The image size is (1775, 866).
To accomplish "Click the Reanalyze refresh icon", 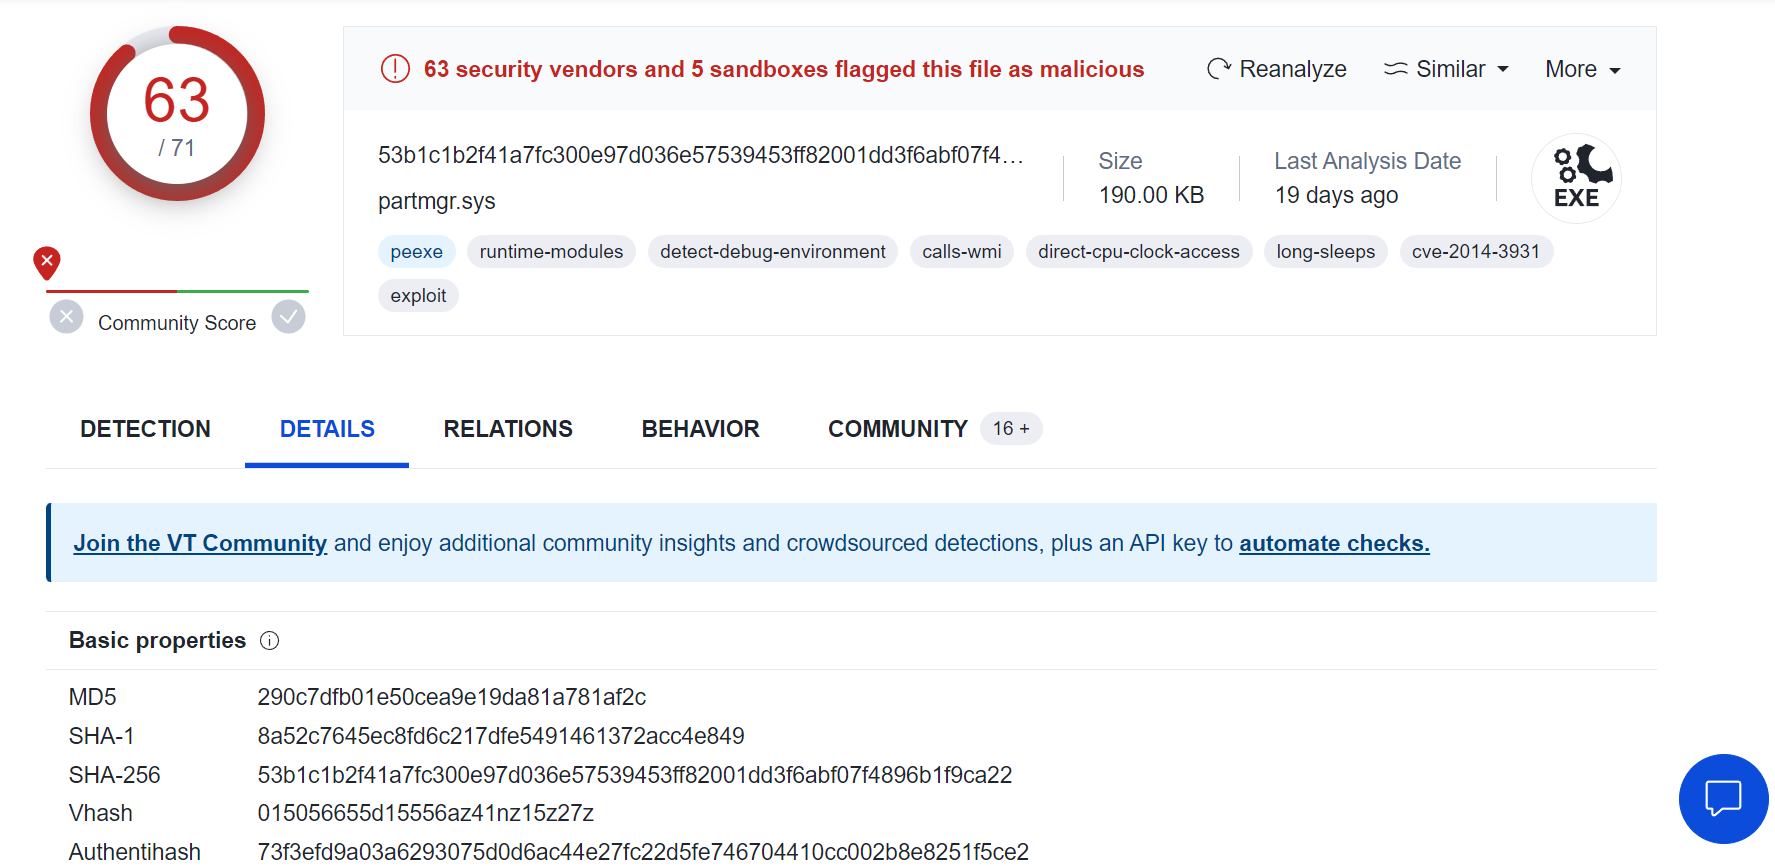I will coord(1218,69).
